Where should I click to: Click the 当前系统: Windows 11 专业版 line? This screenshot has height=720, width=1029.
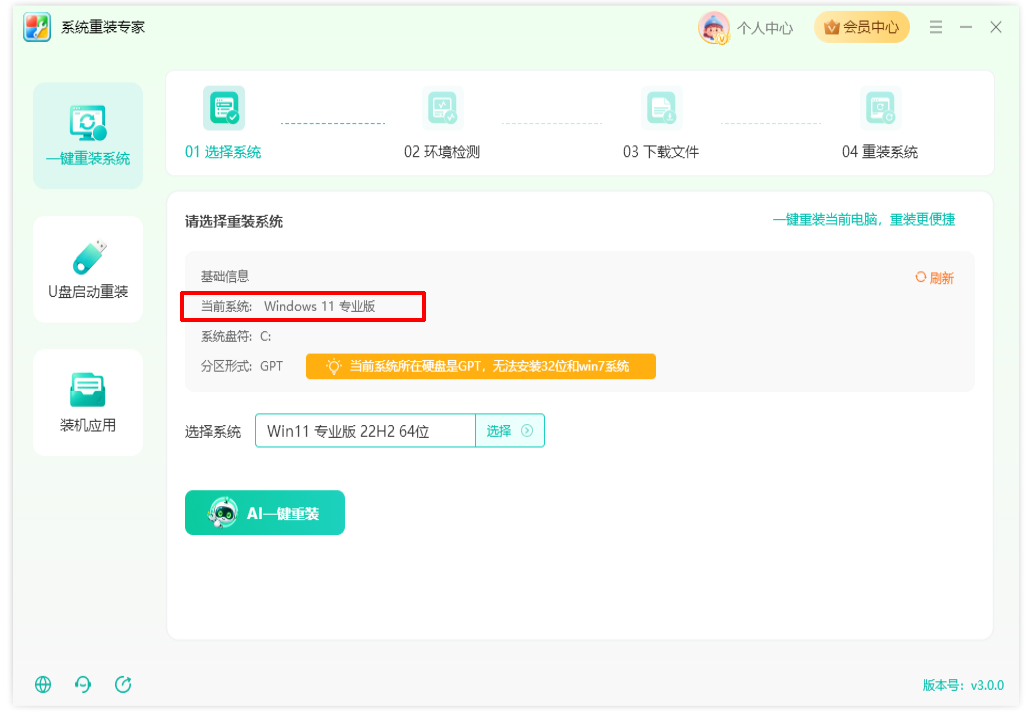pos(288,307)
